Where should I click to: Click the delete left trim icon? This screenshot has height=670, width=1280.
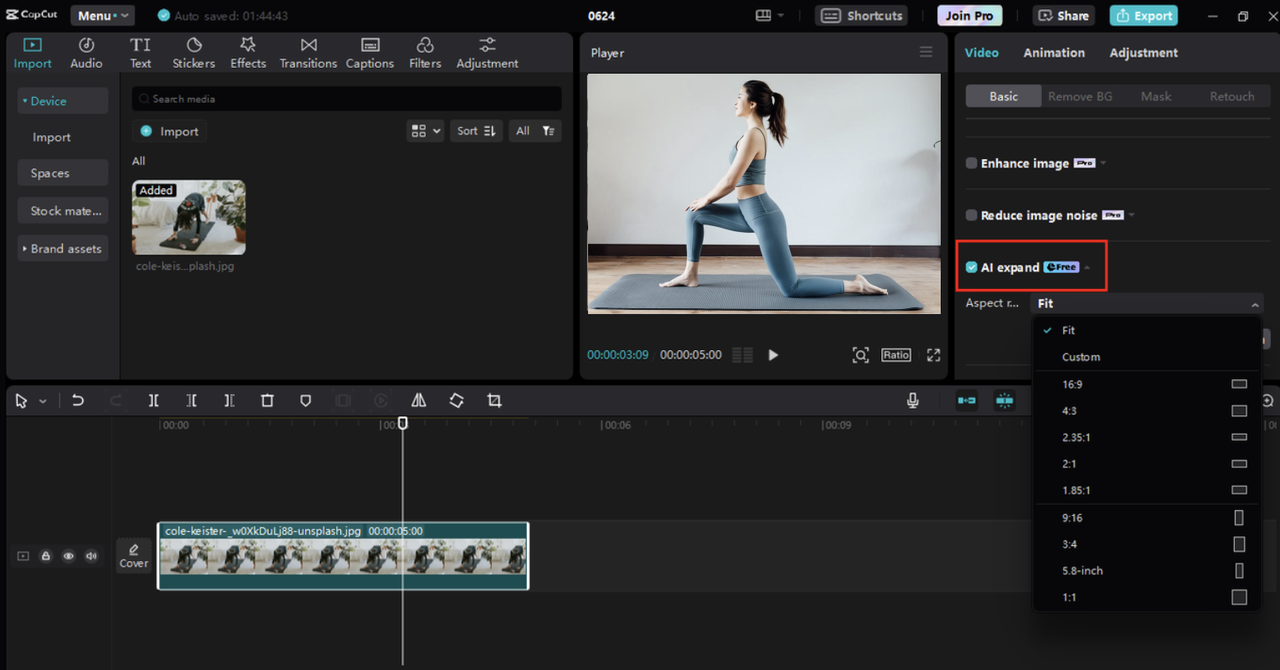pyautogui.click(x=192, y=400)
